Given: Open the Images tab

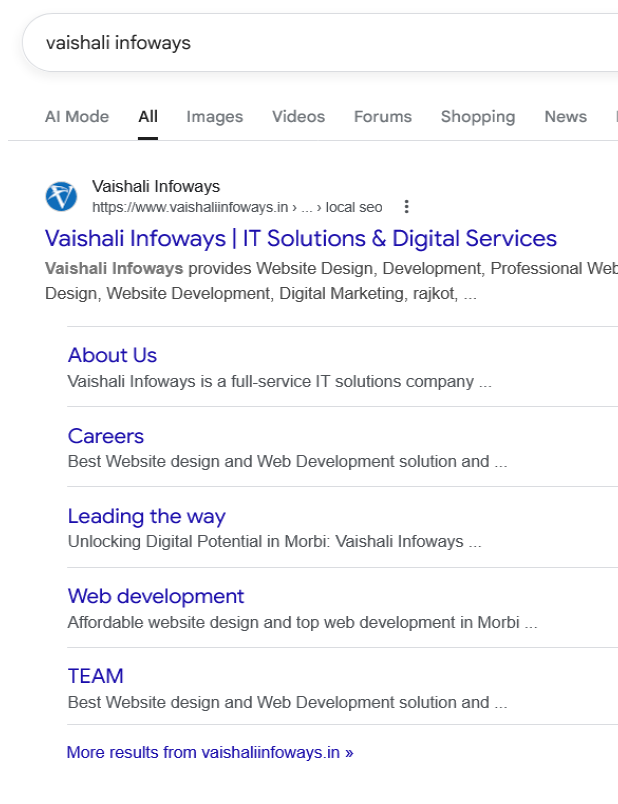Looking at the screenshot, I should click(x=214, y=117).
